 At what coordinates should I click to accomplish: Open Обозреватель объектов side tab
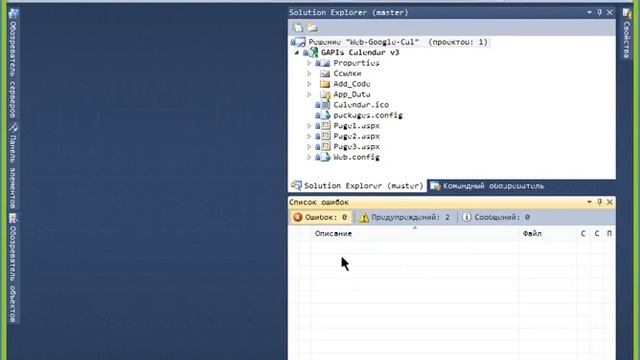click(x=13, y=268)
